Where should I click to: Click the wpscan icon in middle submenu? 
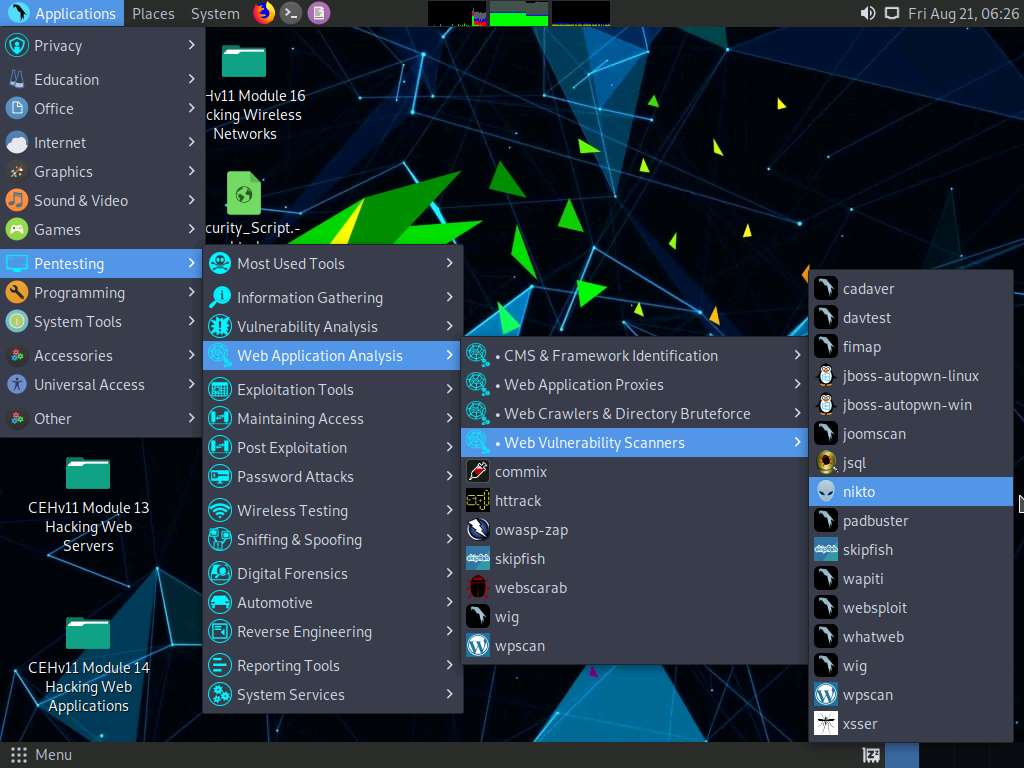coord(478,646)
